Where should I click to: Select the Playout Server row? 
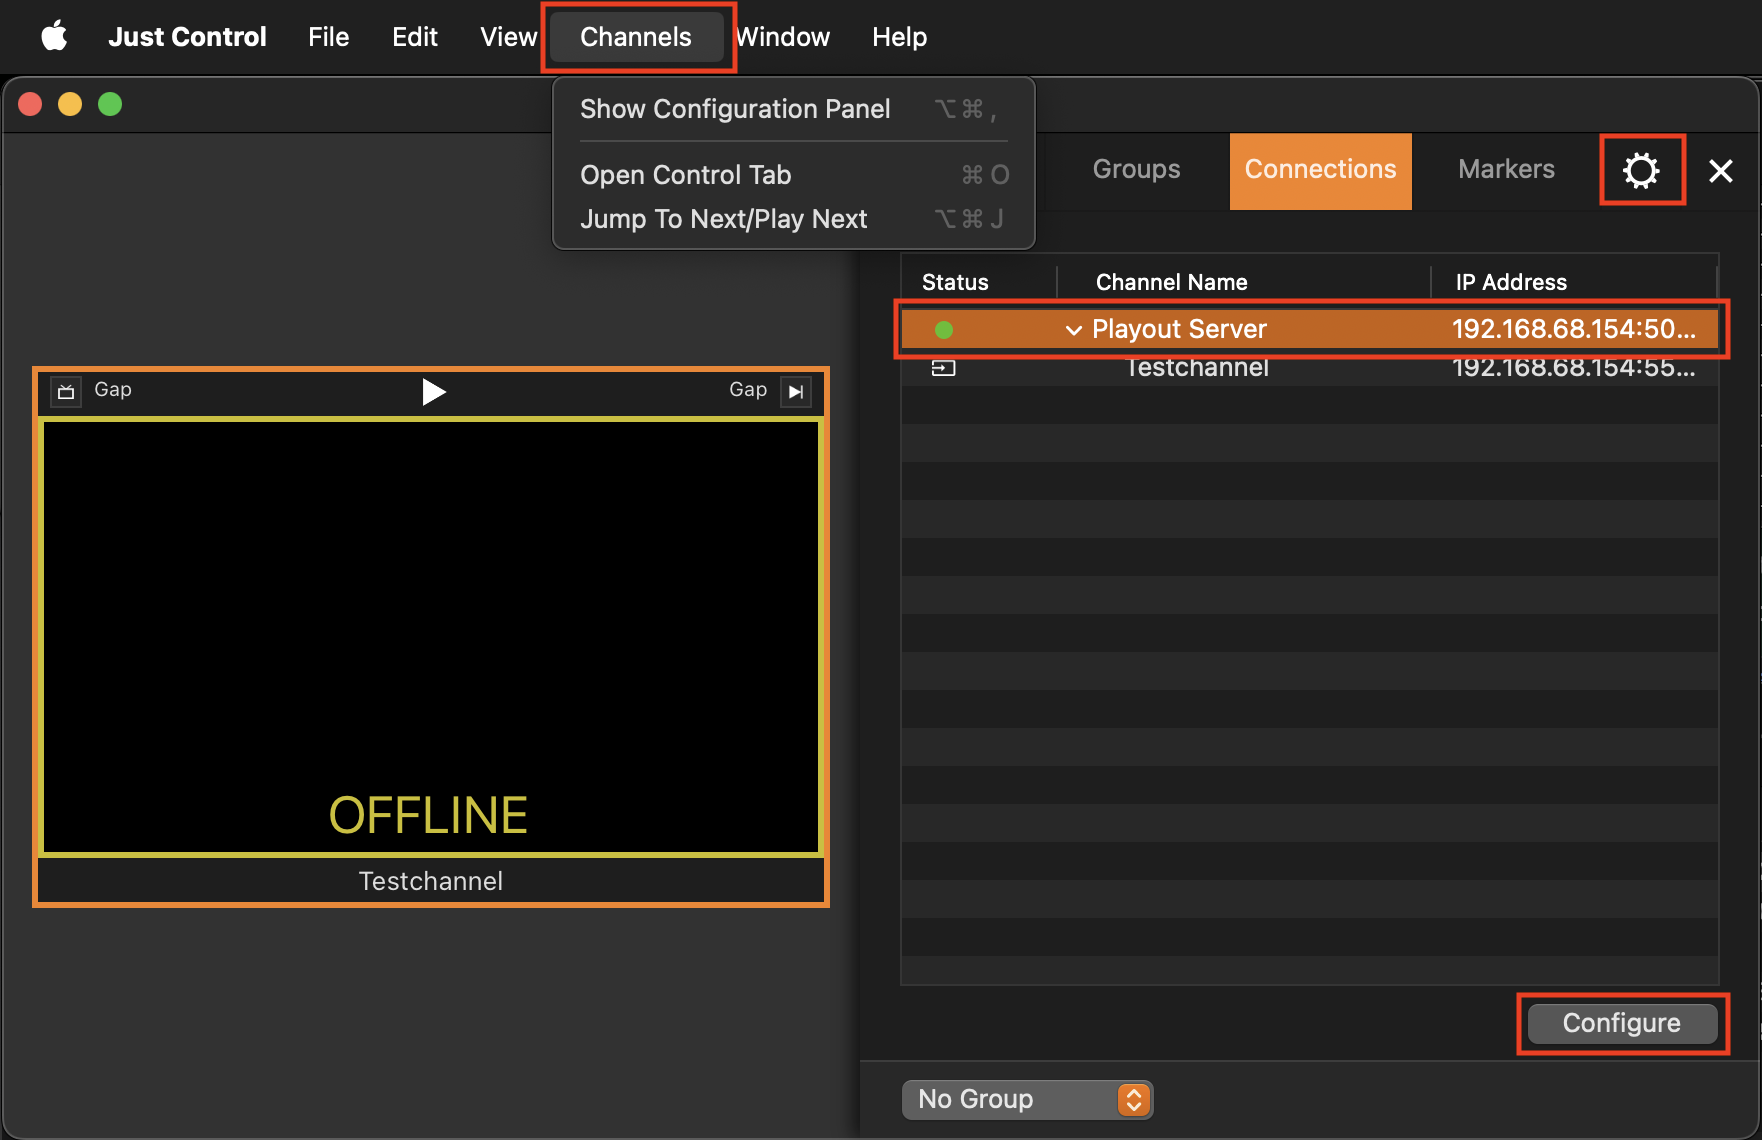click(1310, 329)
